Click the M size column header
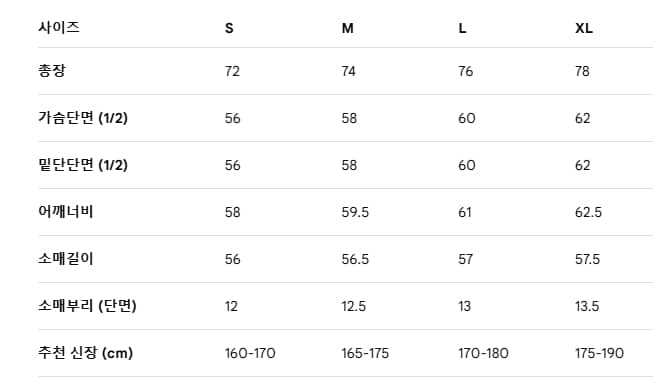Viewport: 653px width, 378px height. [348, 28]
